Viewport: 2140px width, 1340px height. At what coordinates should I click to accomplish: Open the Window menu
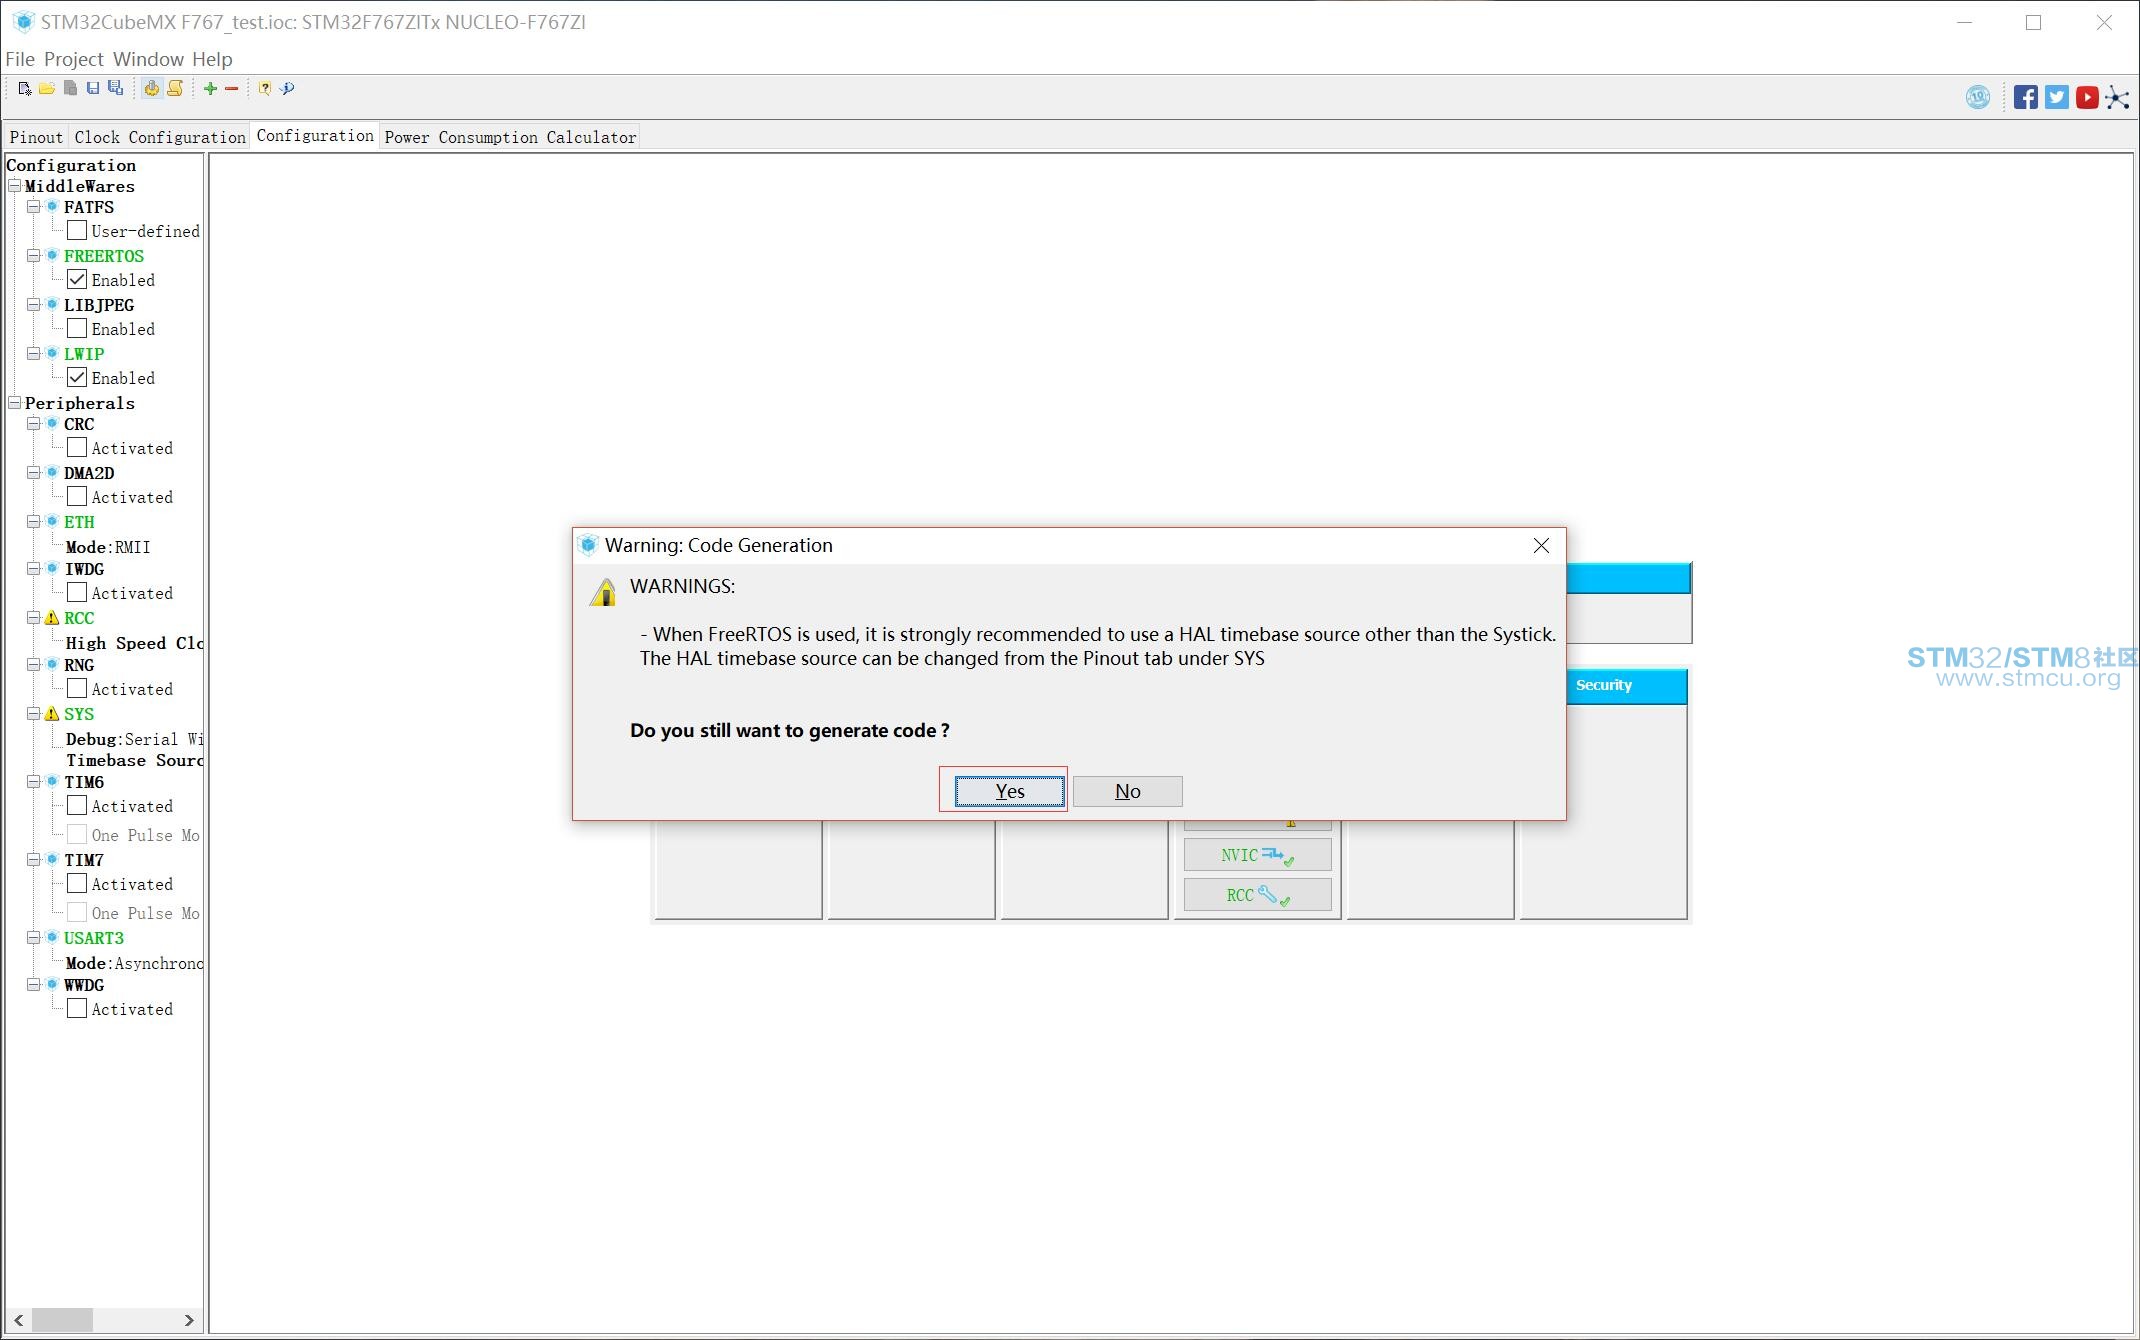148,59
